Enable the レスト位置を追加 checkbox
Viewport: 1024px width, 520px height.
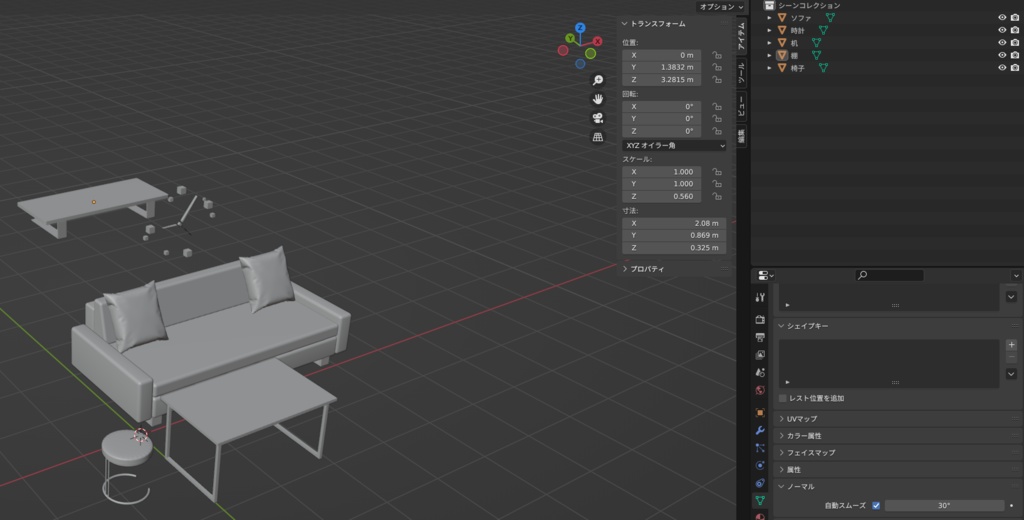783,398
